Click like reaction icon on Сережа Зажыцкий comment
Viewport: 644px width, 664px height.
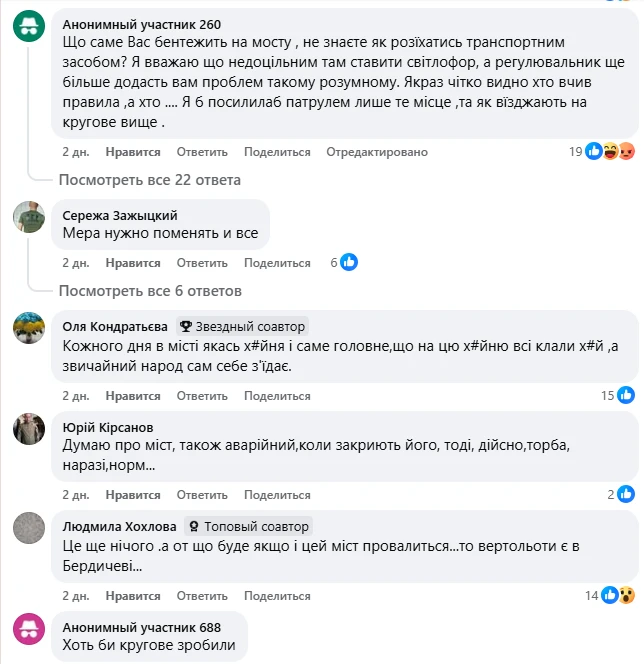point(349,262)
